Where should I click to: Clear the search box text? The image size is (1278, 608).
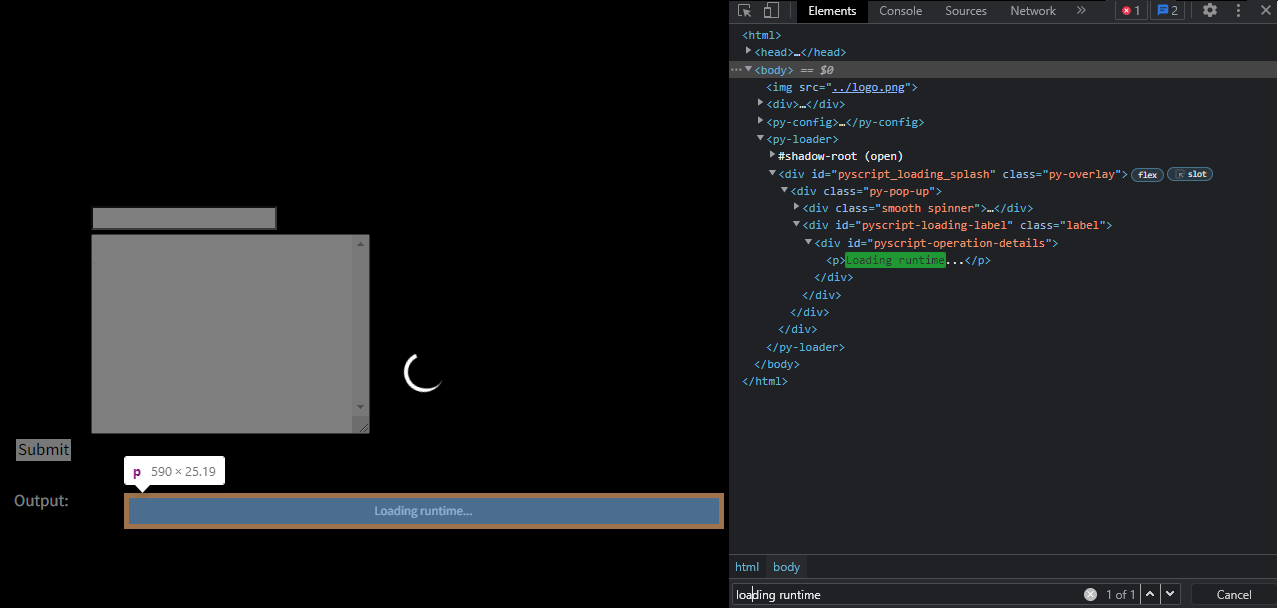(x=1090, y=594)
